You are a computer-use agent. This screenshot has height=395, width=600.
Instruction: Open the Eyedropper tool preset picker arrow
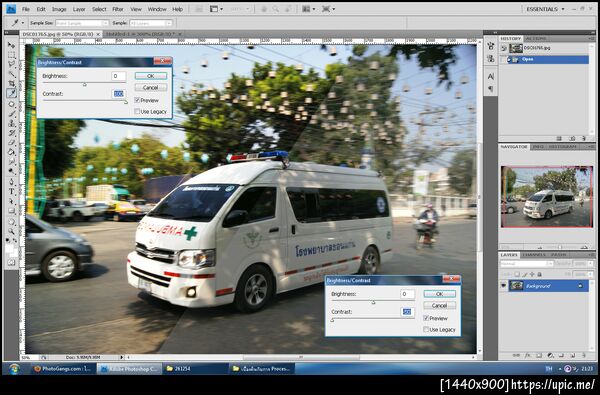[23, 23]
